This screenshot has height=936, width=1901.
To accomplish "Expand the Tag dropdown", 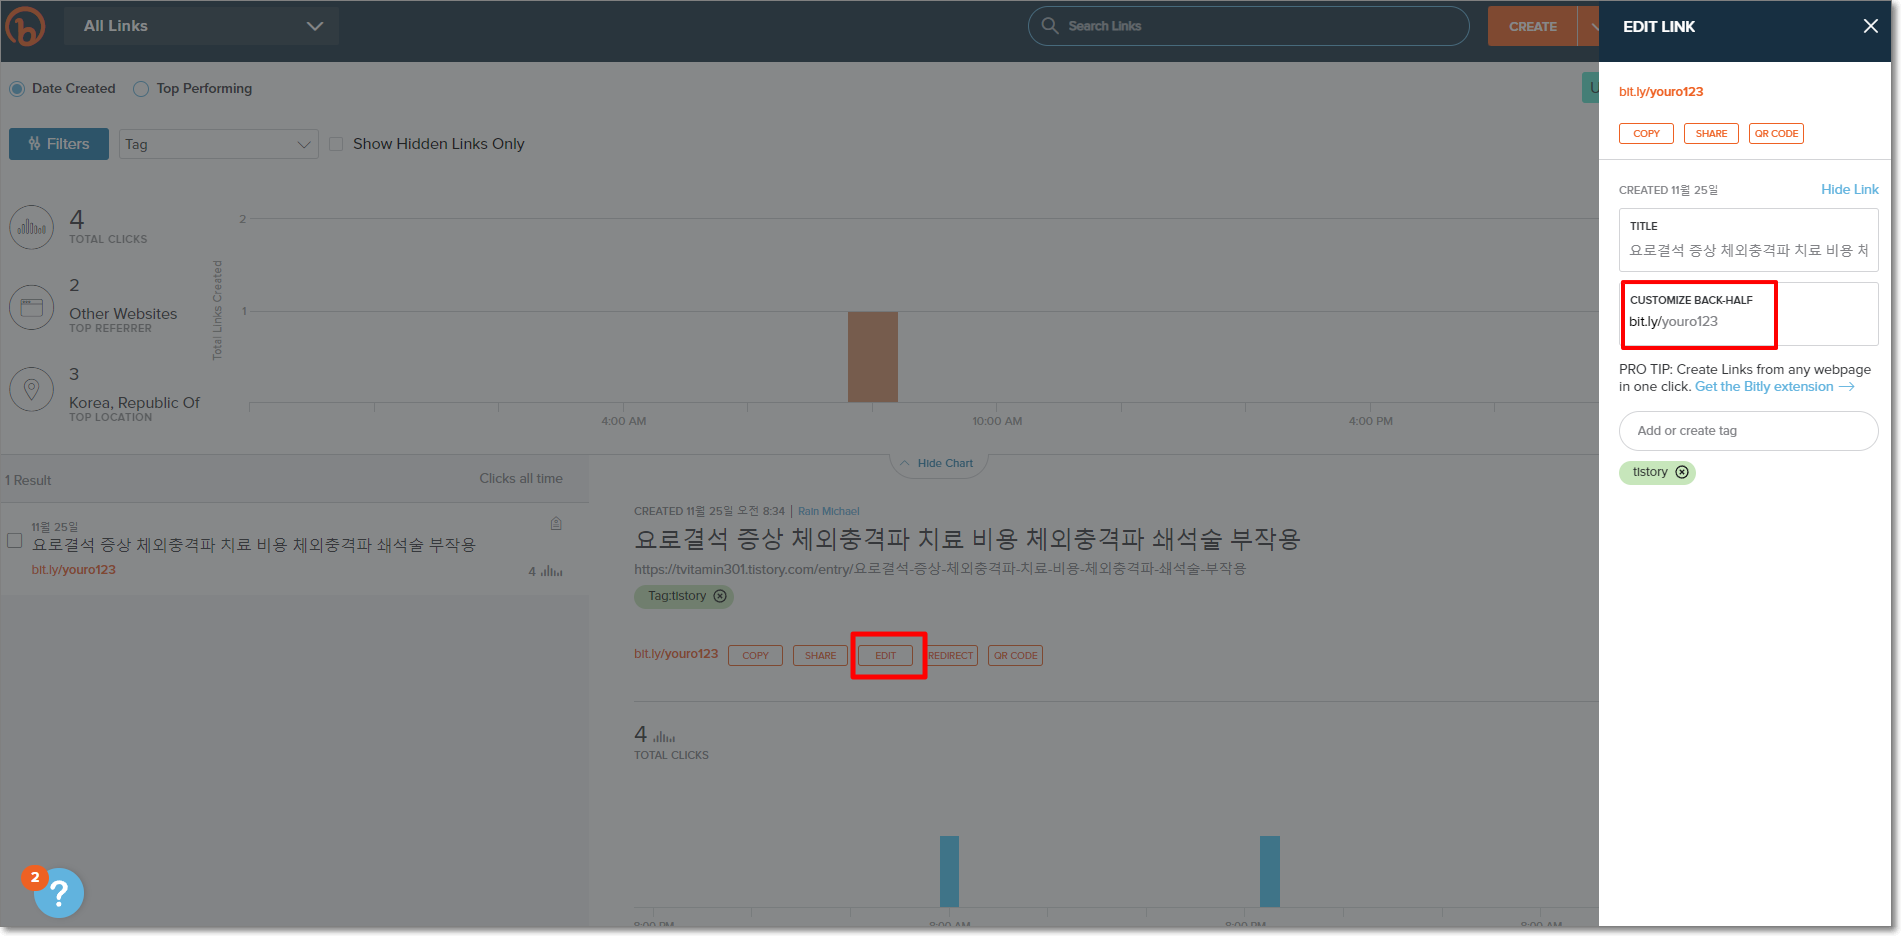I will click(219, 144).
